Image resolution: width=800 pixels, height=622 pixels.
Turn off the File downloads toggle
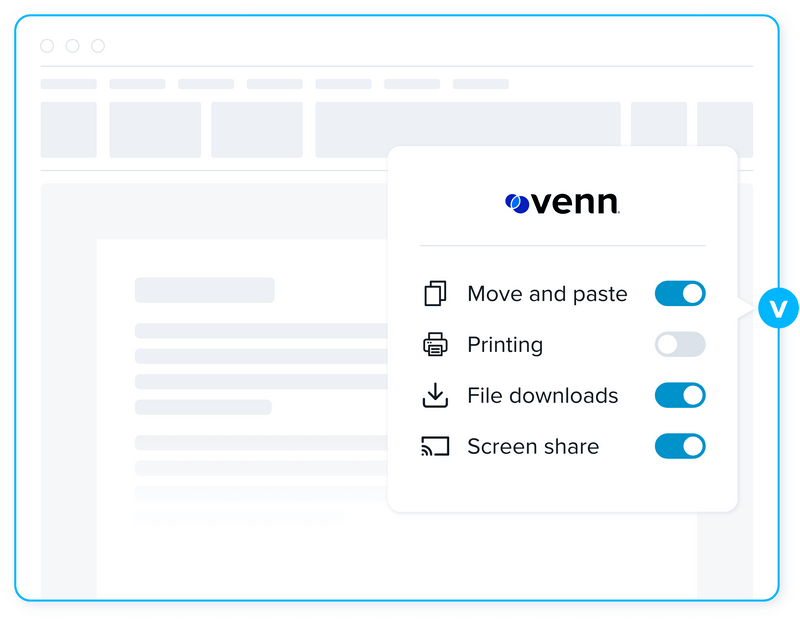680,396
